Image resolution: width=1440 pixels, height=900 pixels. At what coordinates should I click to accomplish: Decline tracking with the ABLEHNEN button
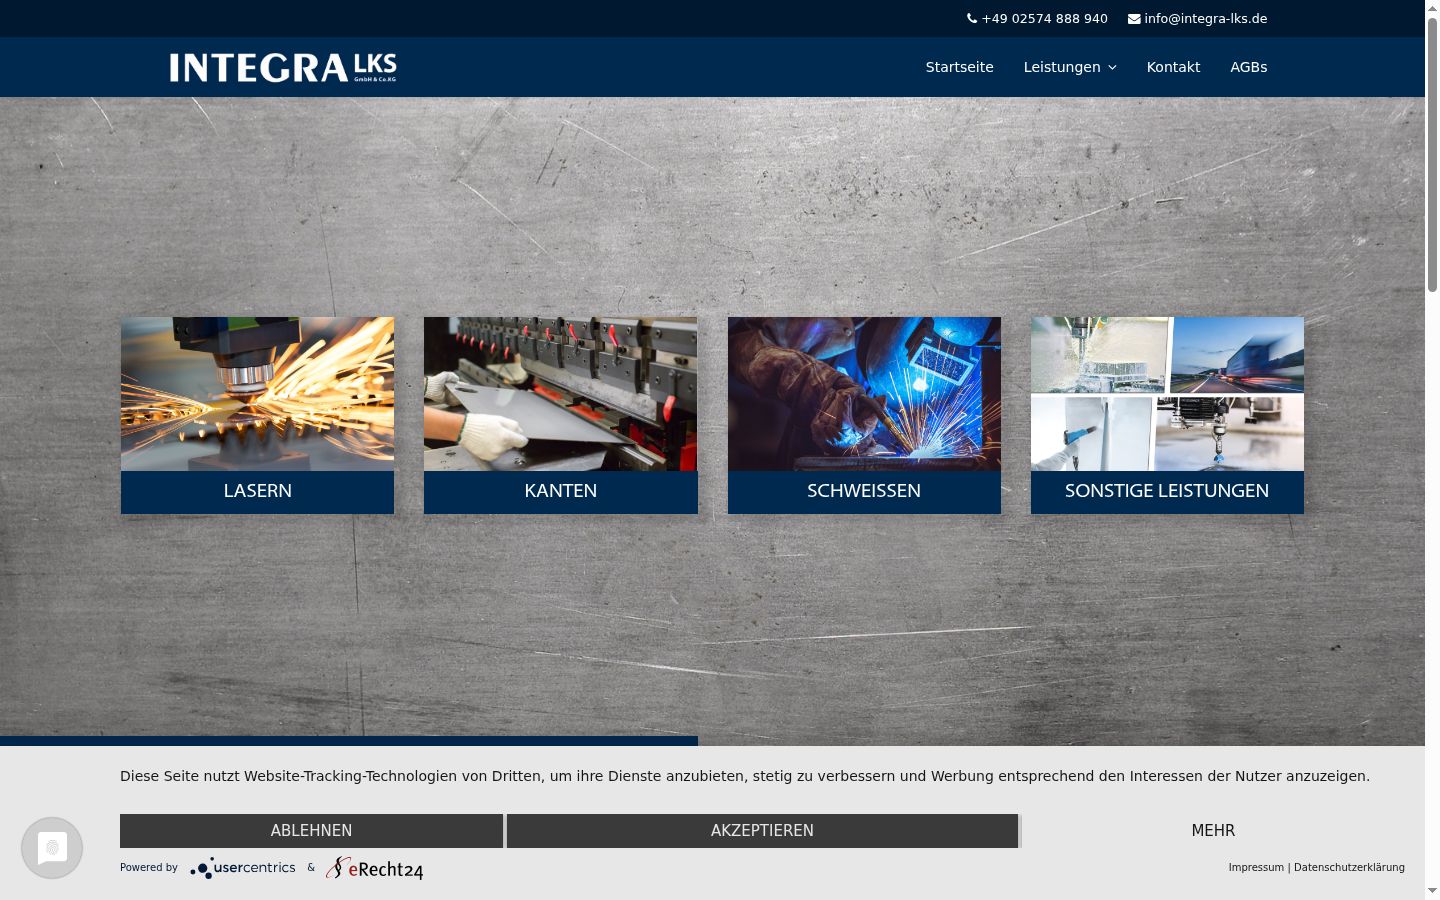coord(311,831)
